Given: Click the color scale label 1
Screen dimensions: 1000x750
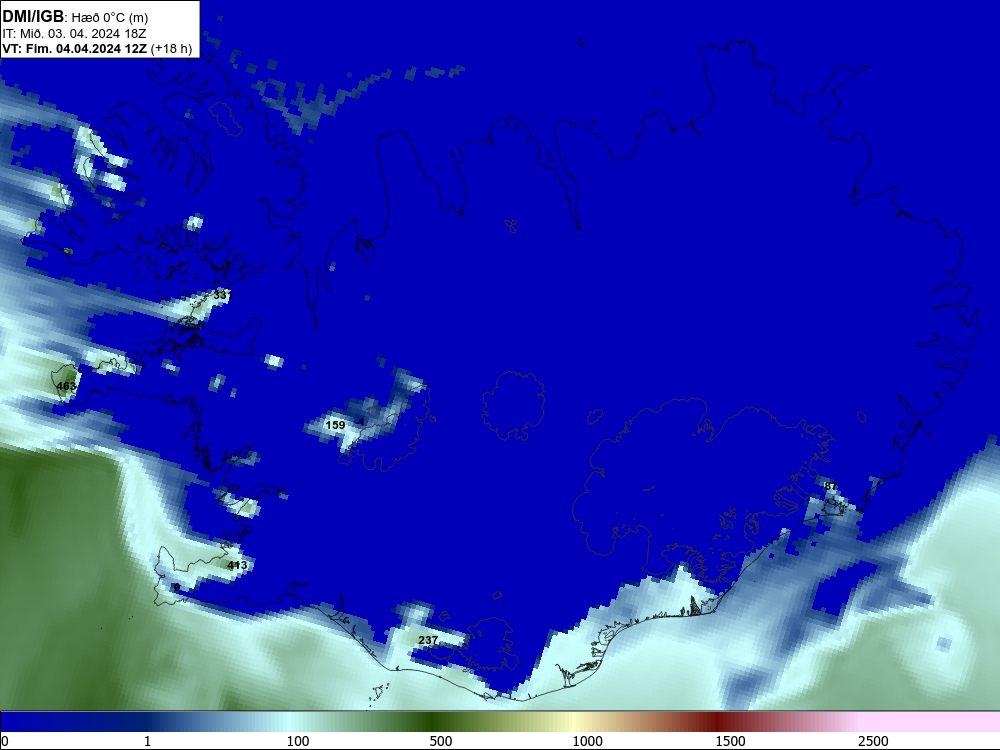Looking at the screenshot, I should pyautogui.click(x=147, y=741).
